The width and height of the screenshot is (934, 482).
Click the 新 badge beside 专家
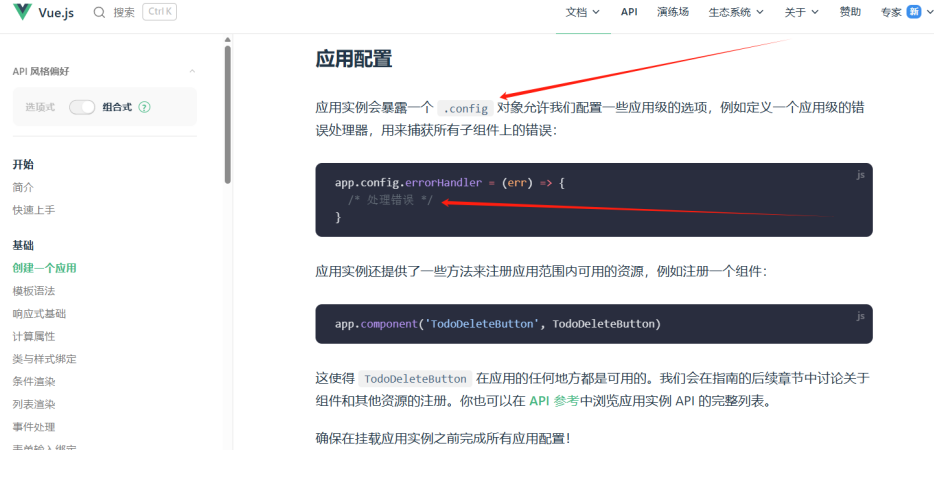point(914,12)
